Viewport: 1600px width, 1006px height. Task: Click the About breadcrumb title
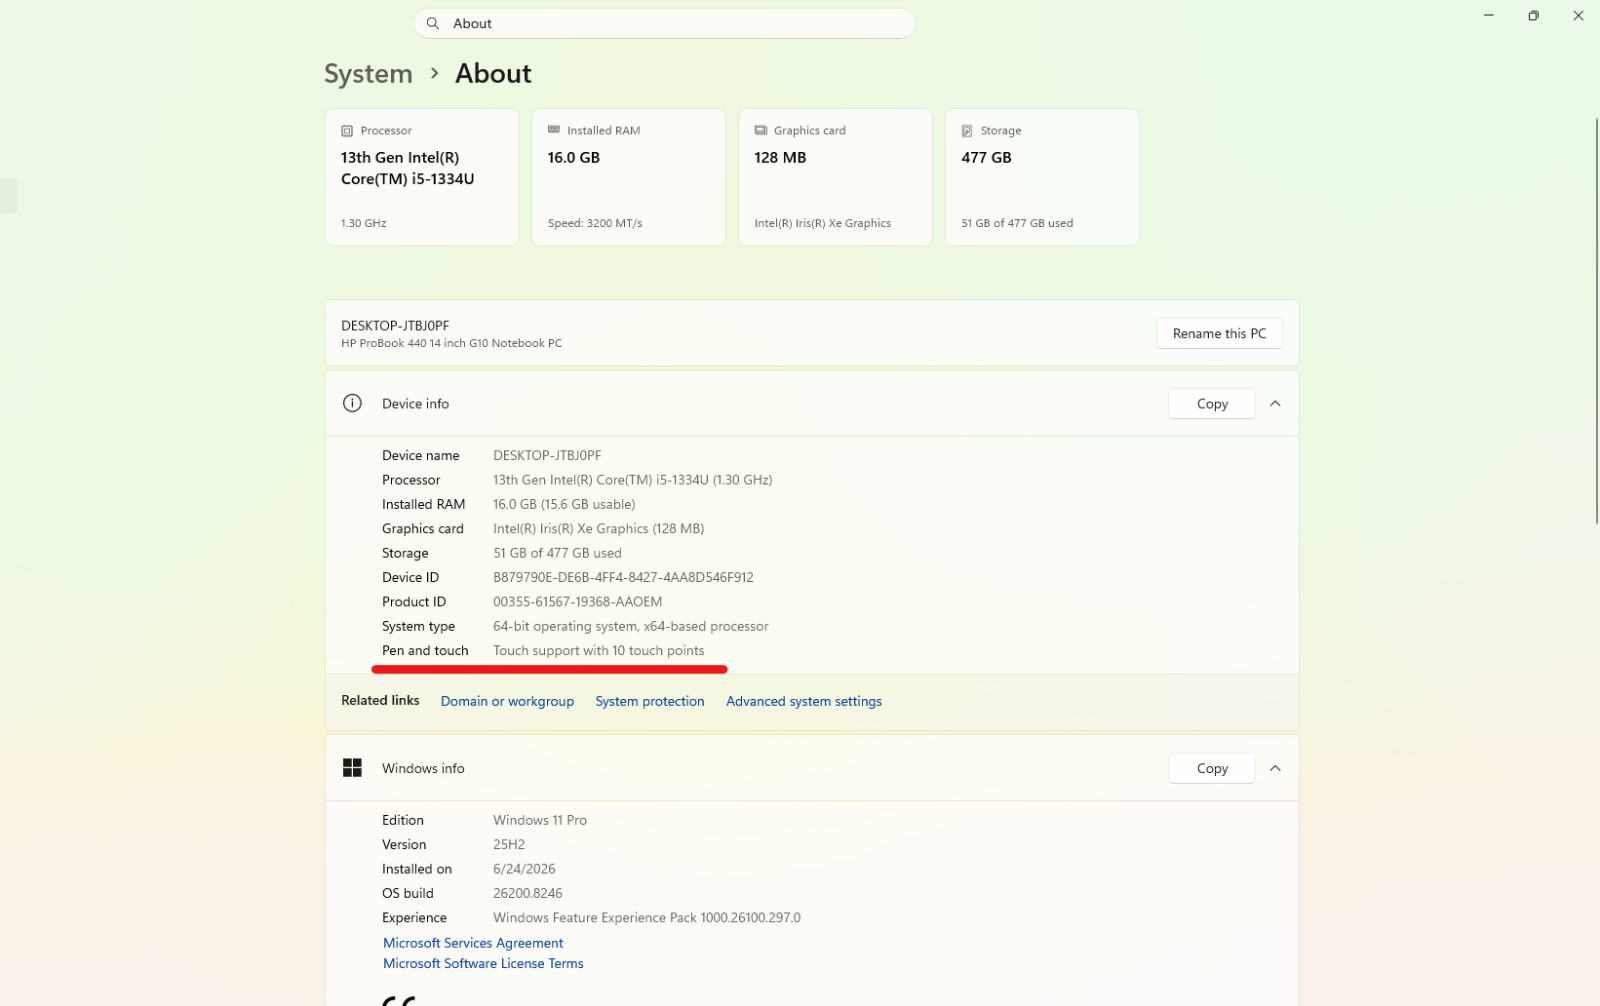493,74
